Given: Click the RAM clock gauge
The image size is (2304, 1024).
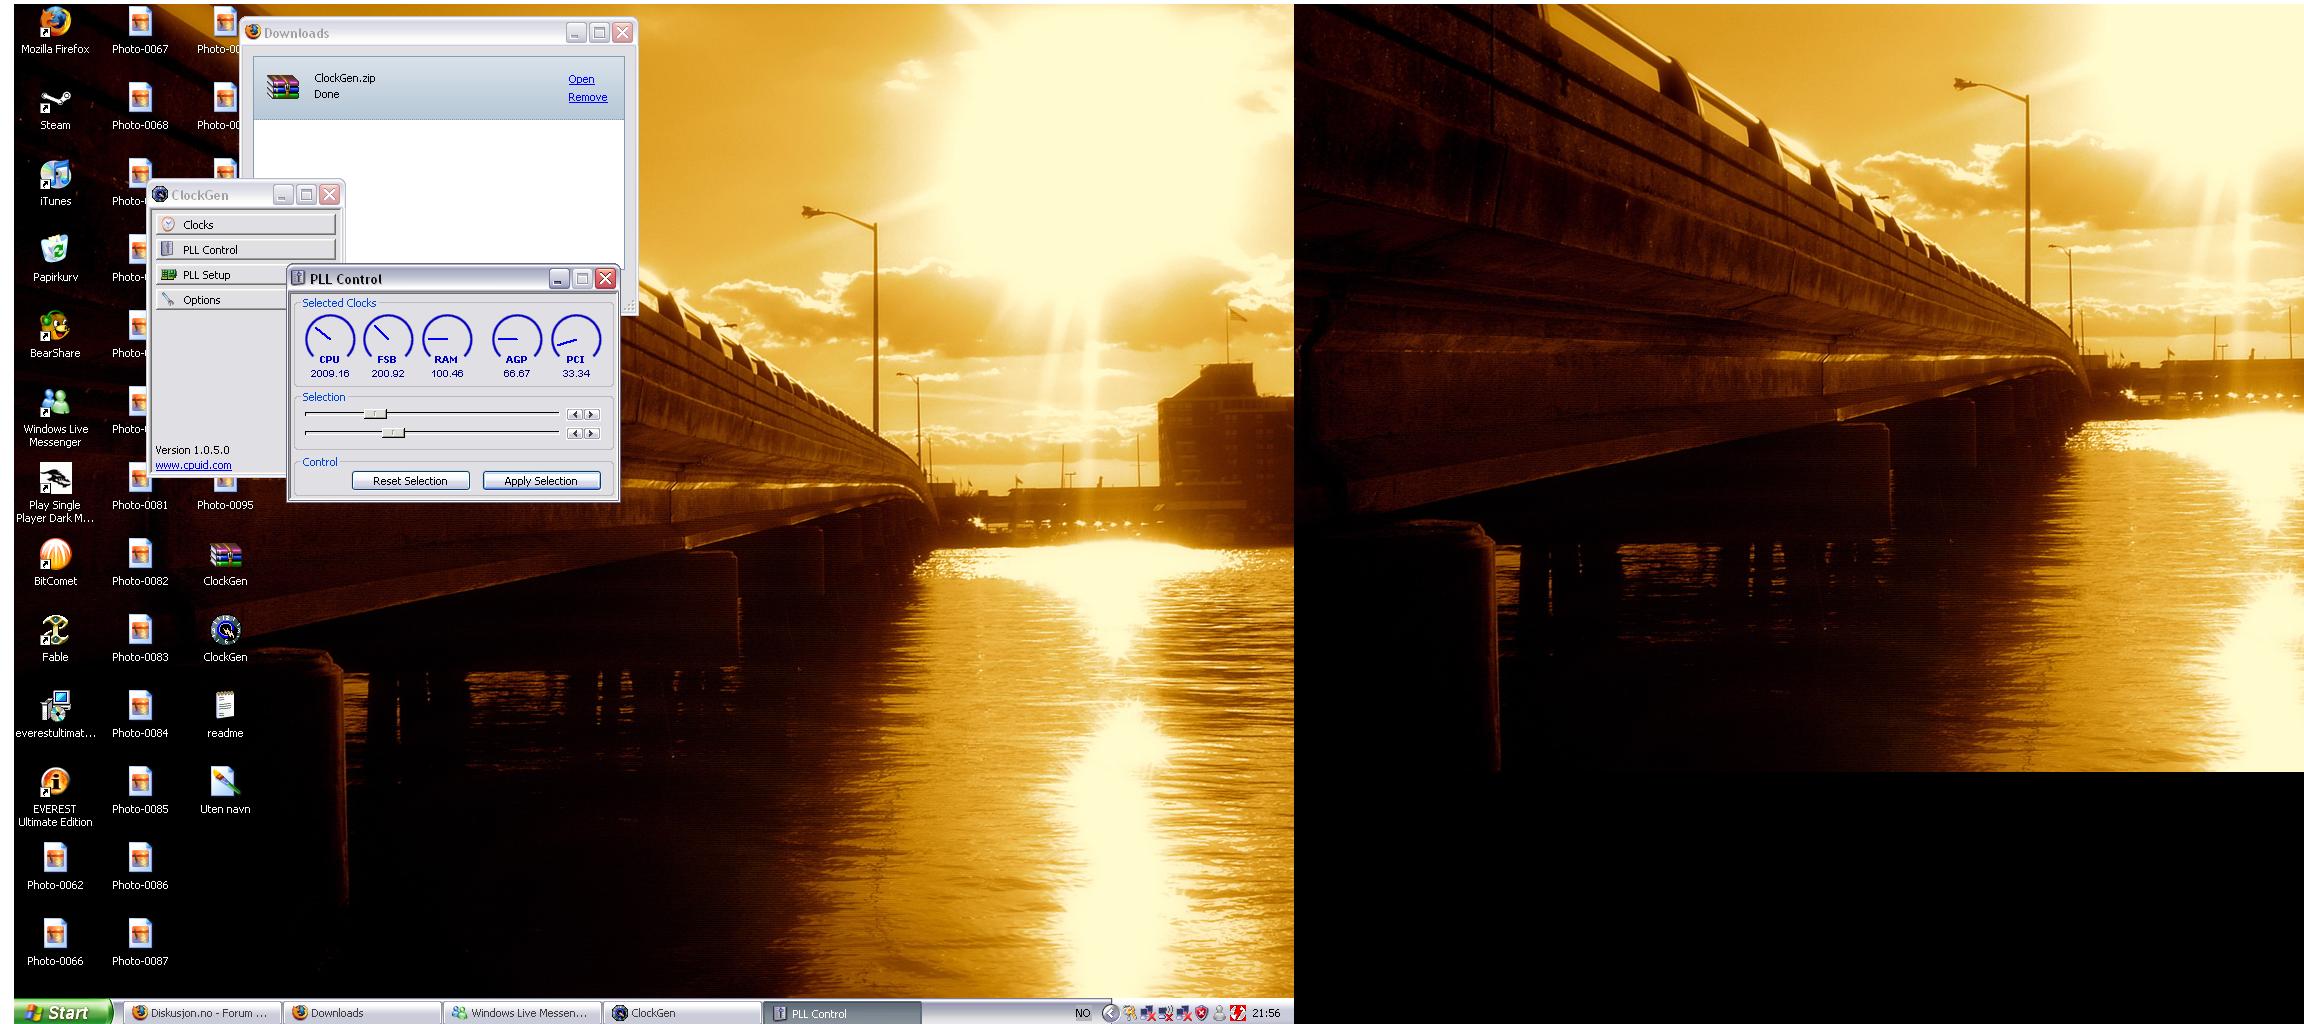Looking at the screenshot, I should click(447, 340).
